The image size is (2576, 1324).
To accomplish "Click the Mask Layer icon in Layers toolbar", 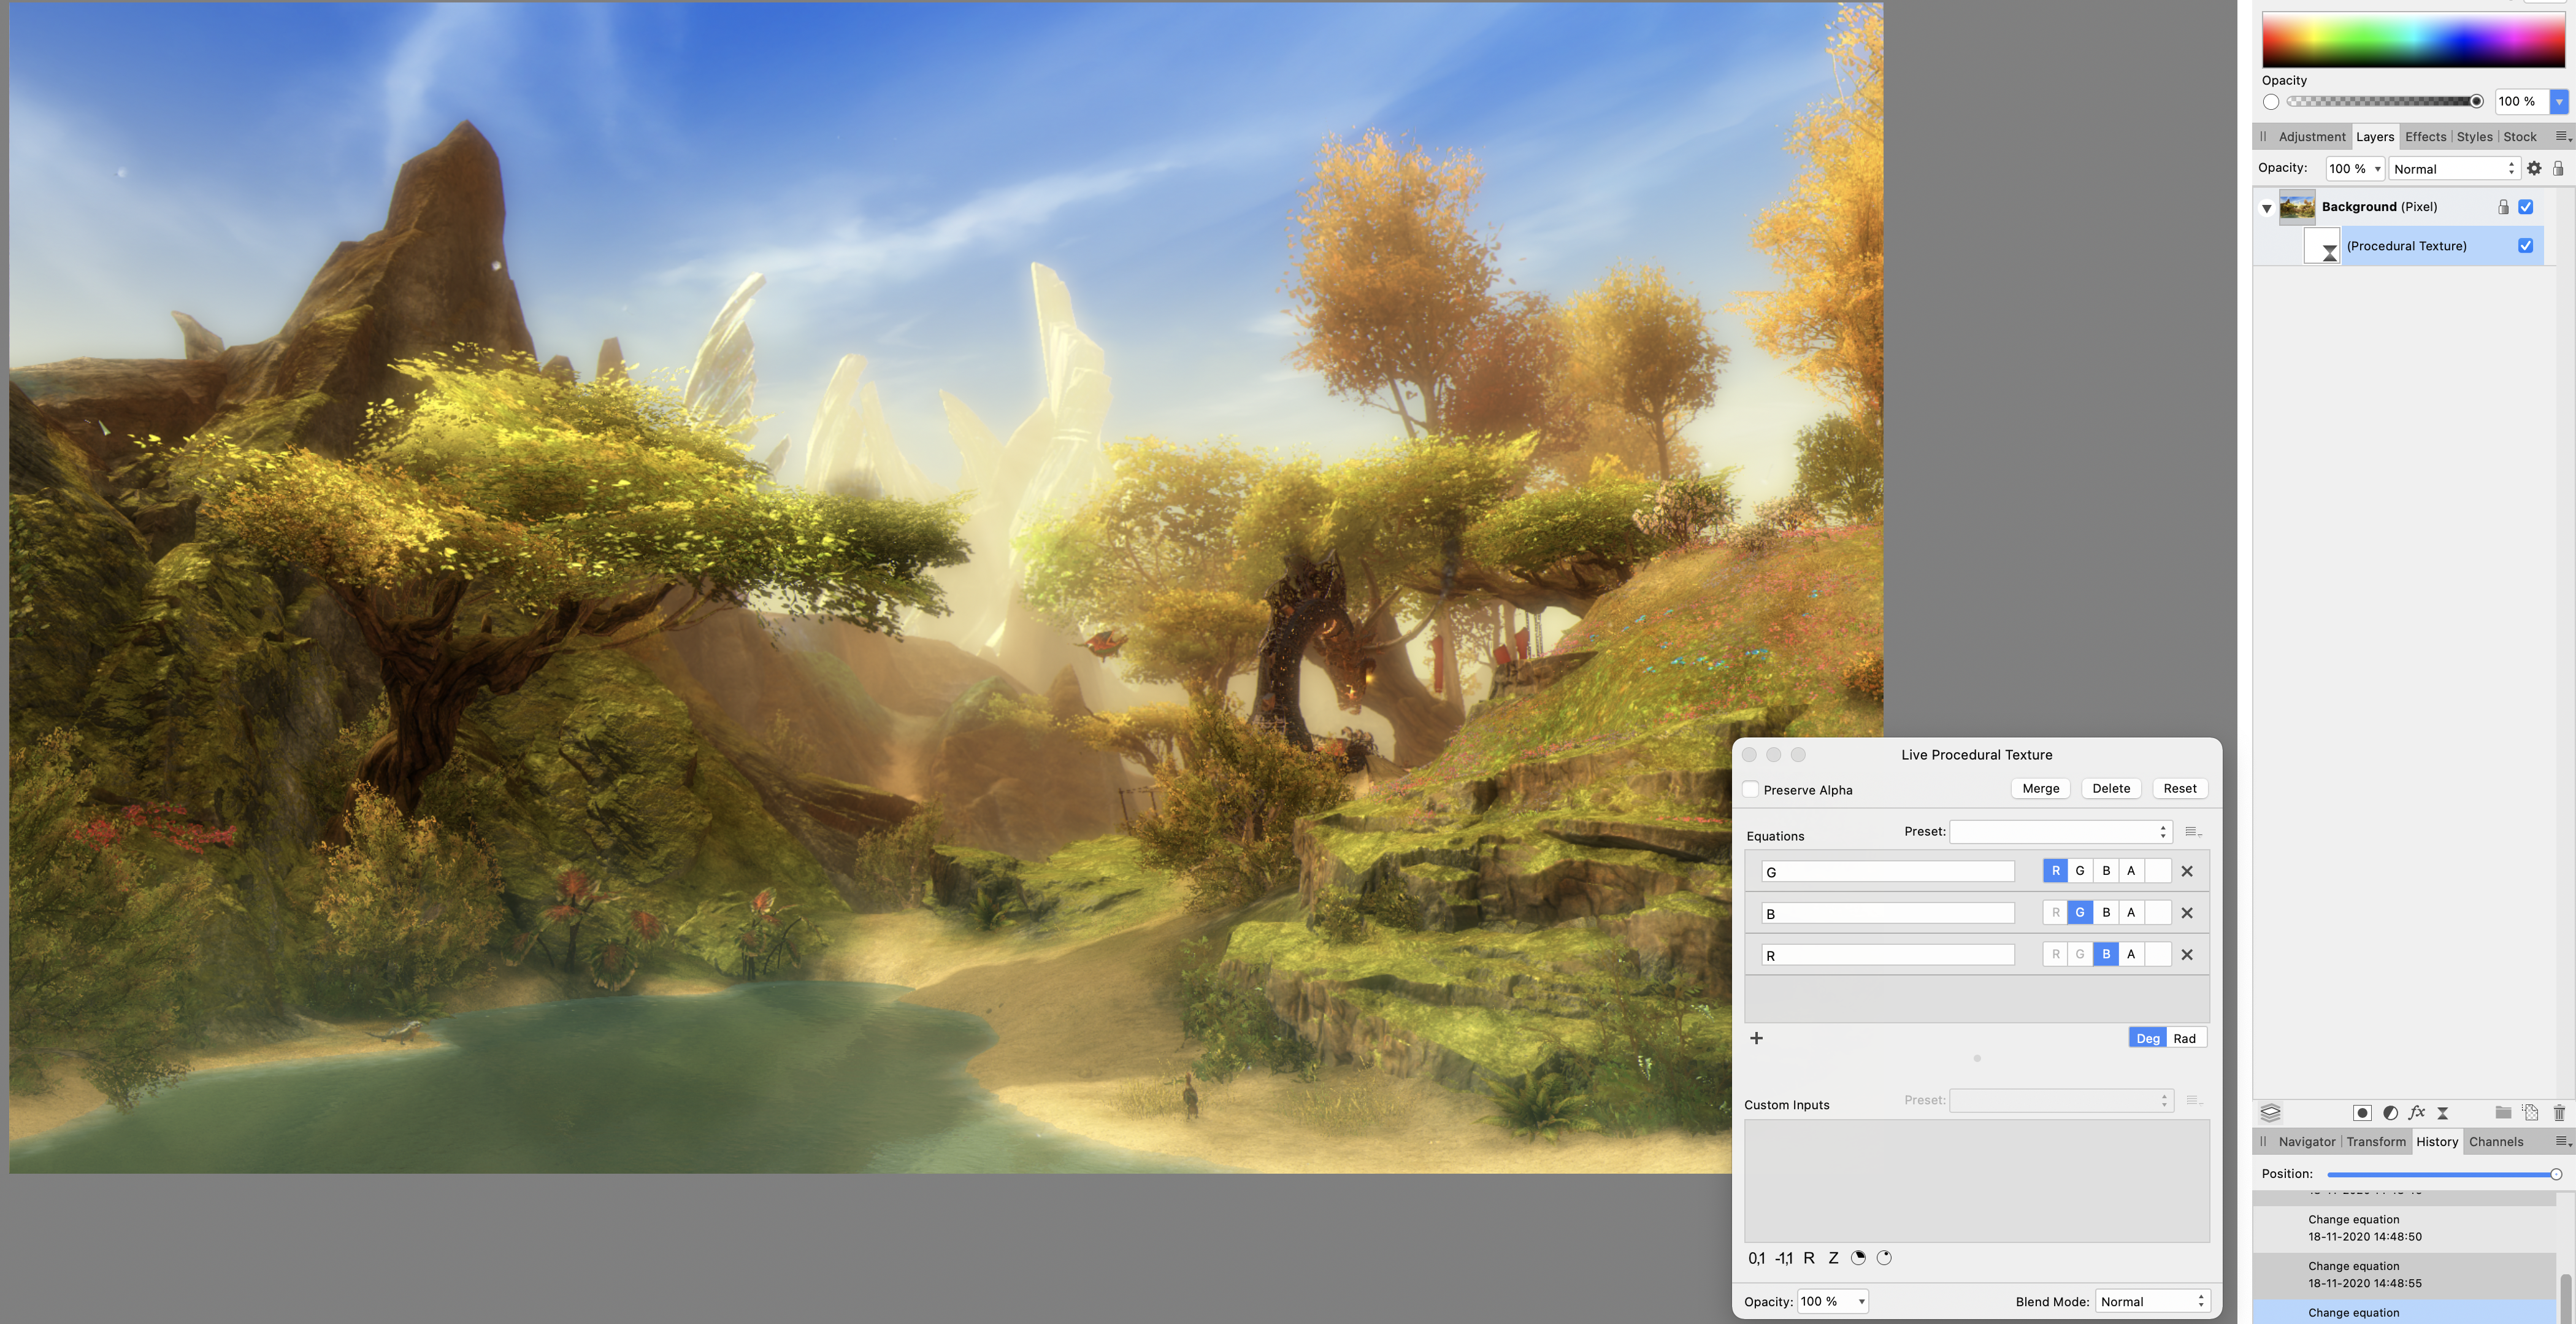I will pos(2362,1113).
